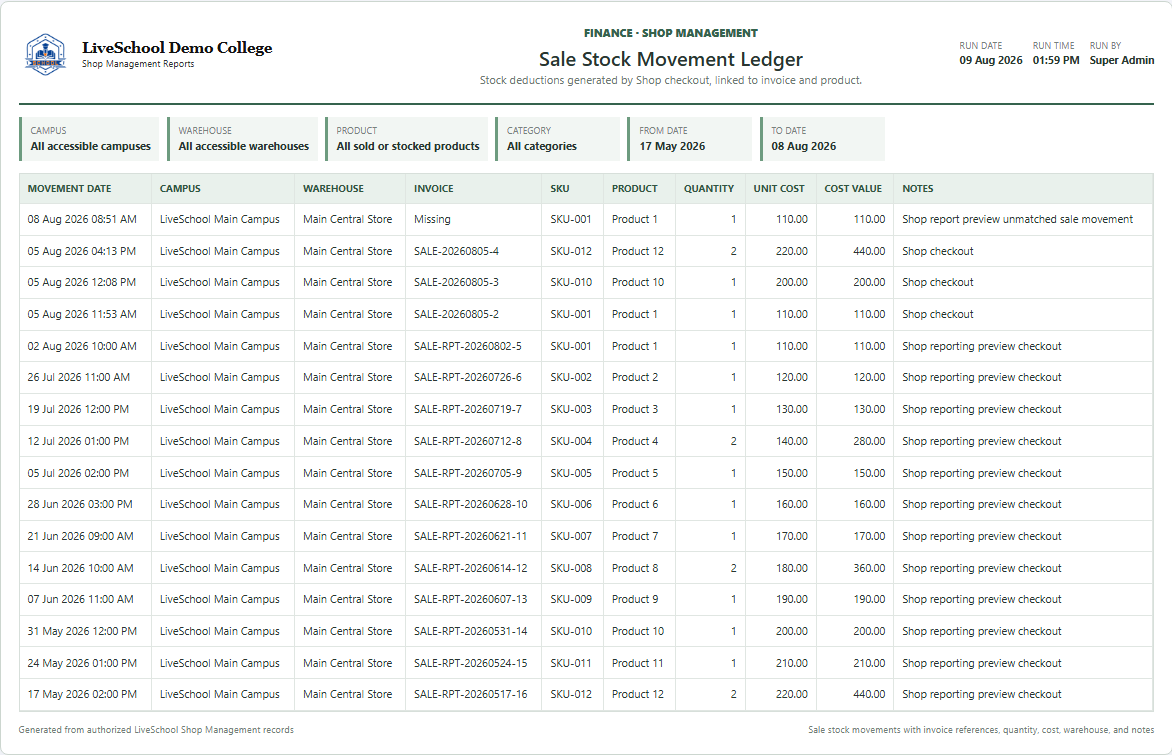1173x755 pixels.
Task: Click the Unit Cost column header
Action: (779, 189)
